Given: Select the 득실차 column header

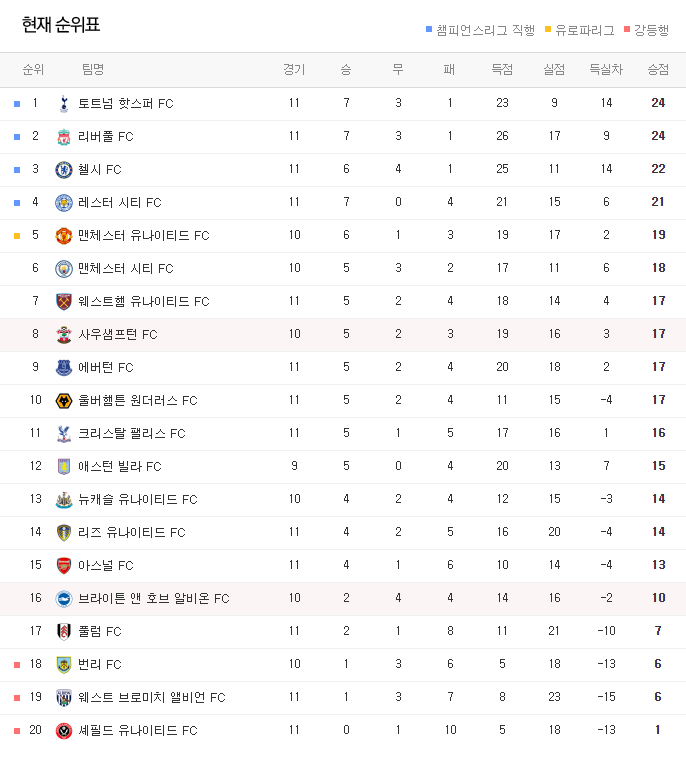Looking at the screenshot, I should [x=606, y=69].
